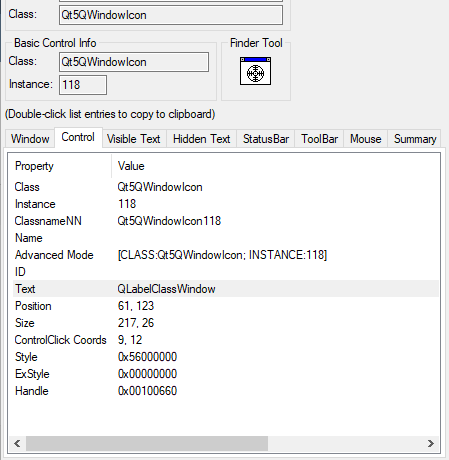Select the Size row 217, 26
Viewport: 449px width, 460px height.
(x=226, y=323)
